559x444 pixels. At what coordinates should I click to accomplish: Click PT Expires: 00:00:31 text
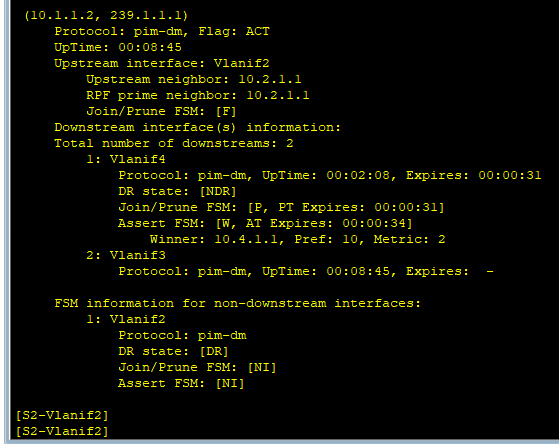click(x=361, y=207)
